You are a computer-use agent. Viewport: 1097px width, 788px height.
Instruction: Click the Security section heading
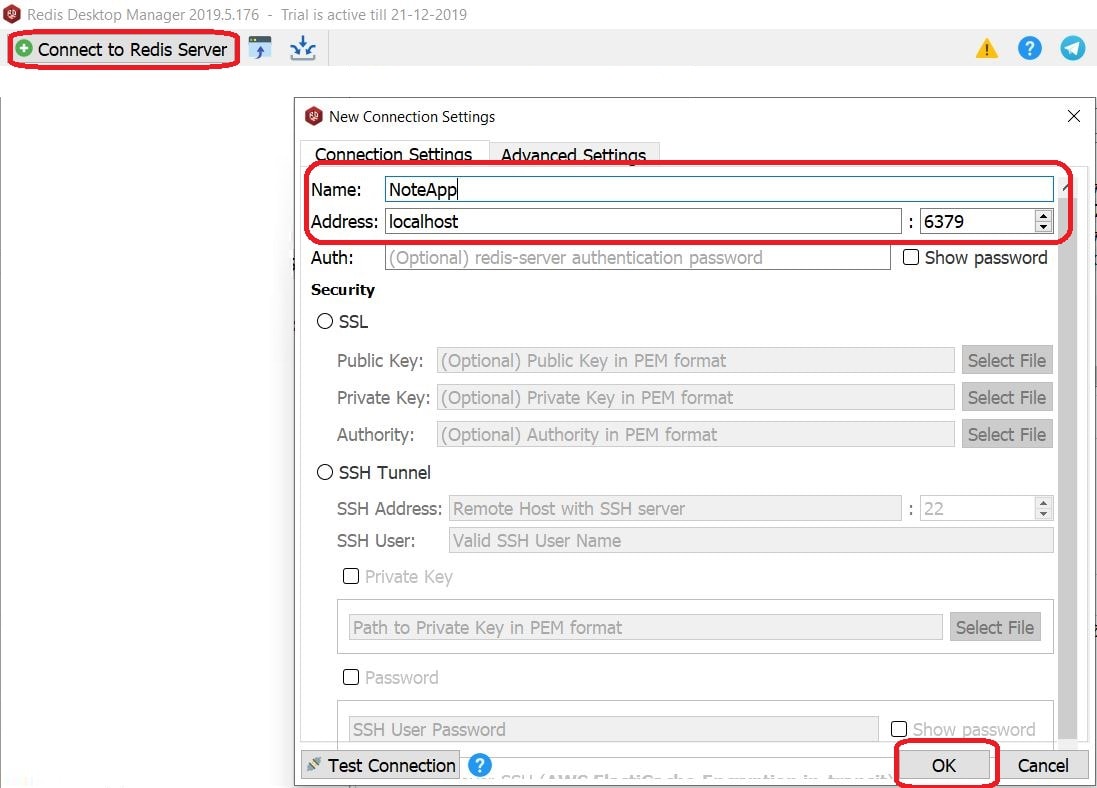tap(343, 290)
